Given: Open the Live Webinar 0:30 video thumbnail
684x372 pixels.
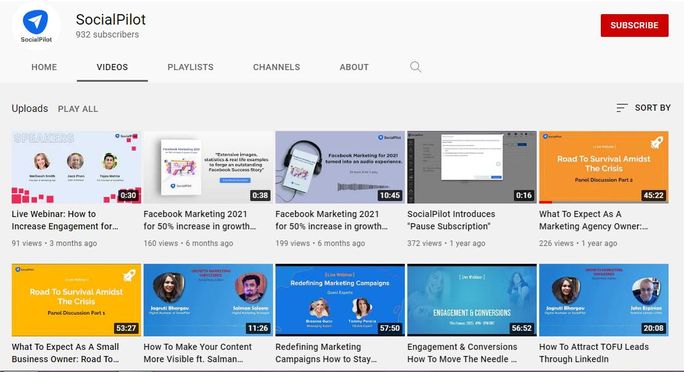Looking at the screenshot, I should point(76,167).
